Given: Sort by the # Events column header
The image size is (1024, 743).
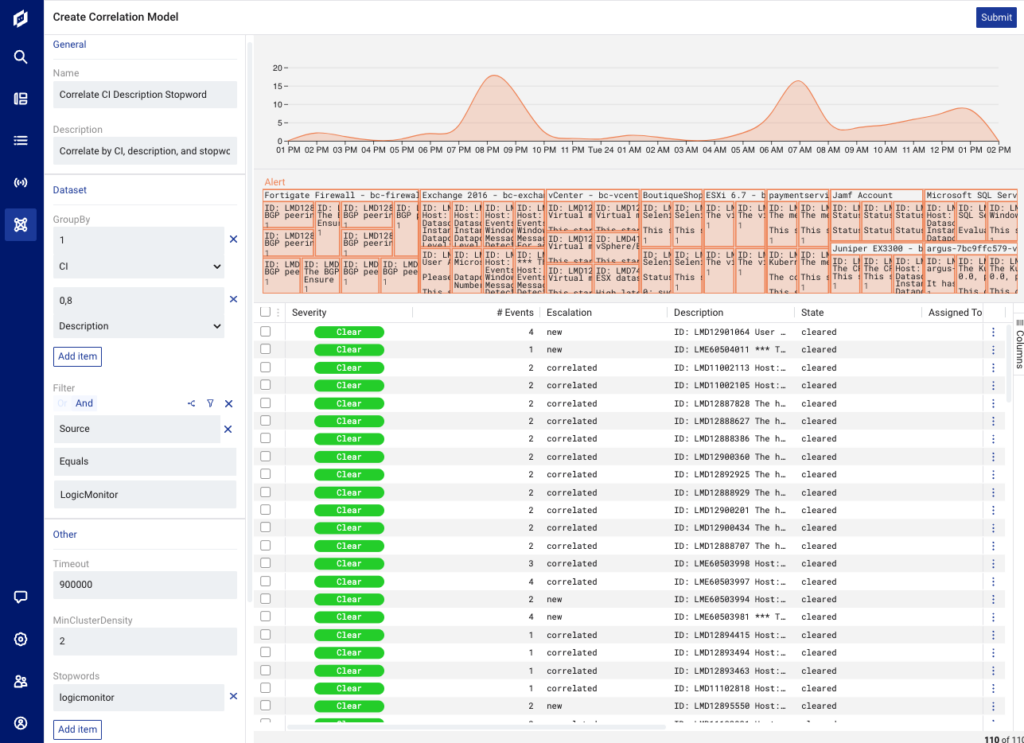Looking at the screenshot, I should 515,313.
